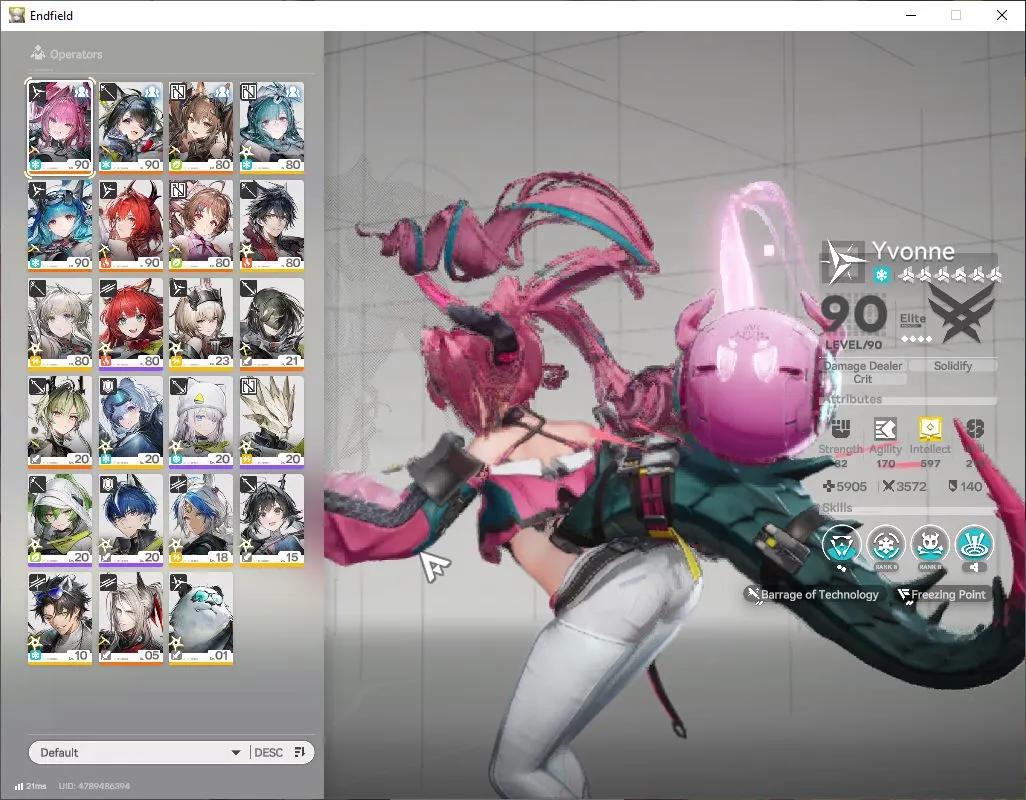Open the Default sort dropdown
The image size is (1026, 800).
coord(139,752)
